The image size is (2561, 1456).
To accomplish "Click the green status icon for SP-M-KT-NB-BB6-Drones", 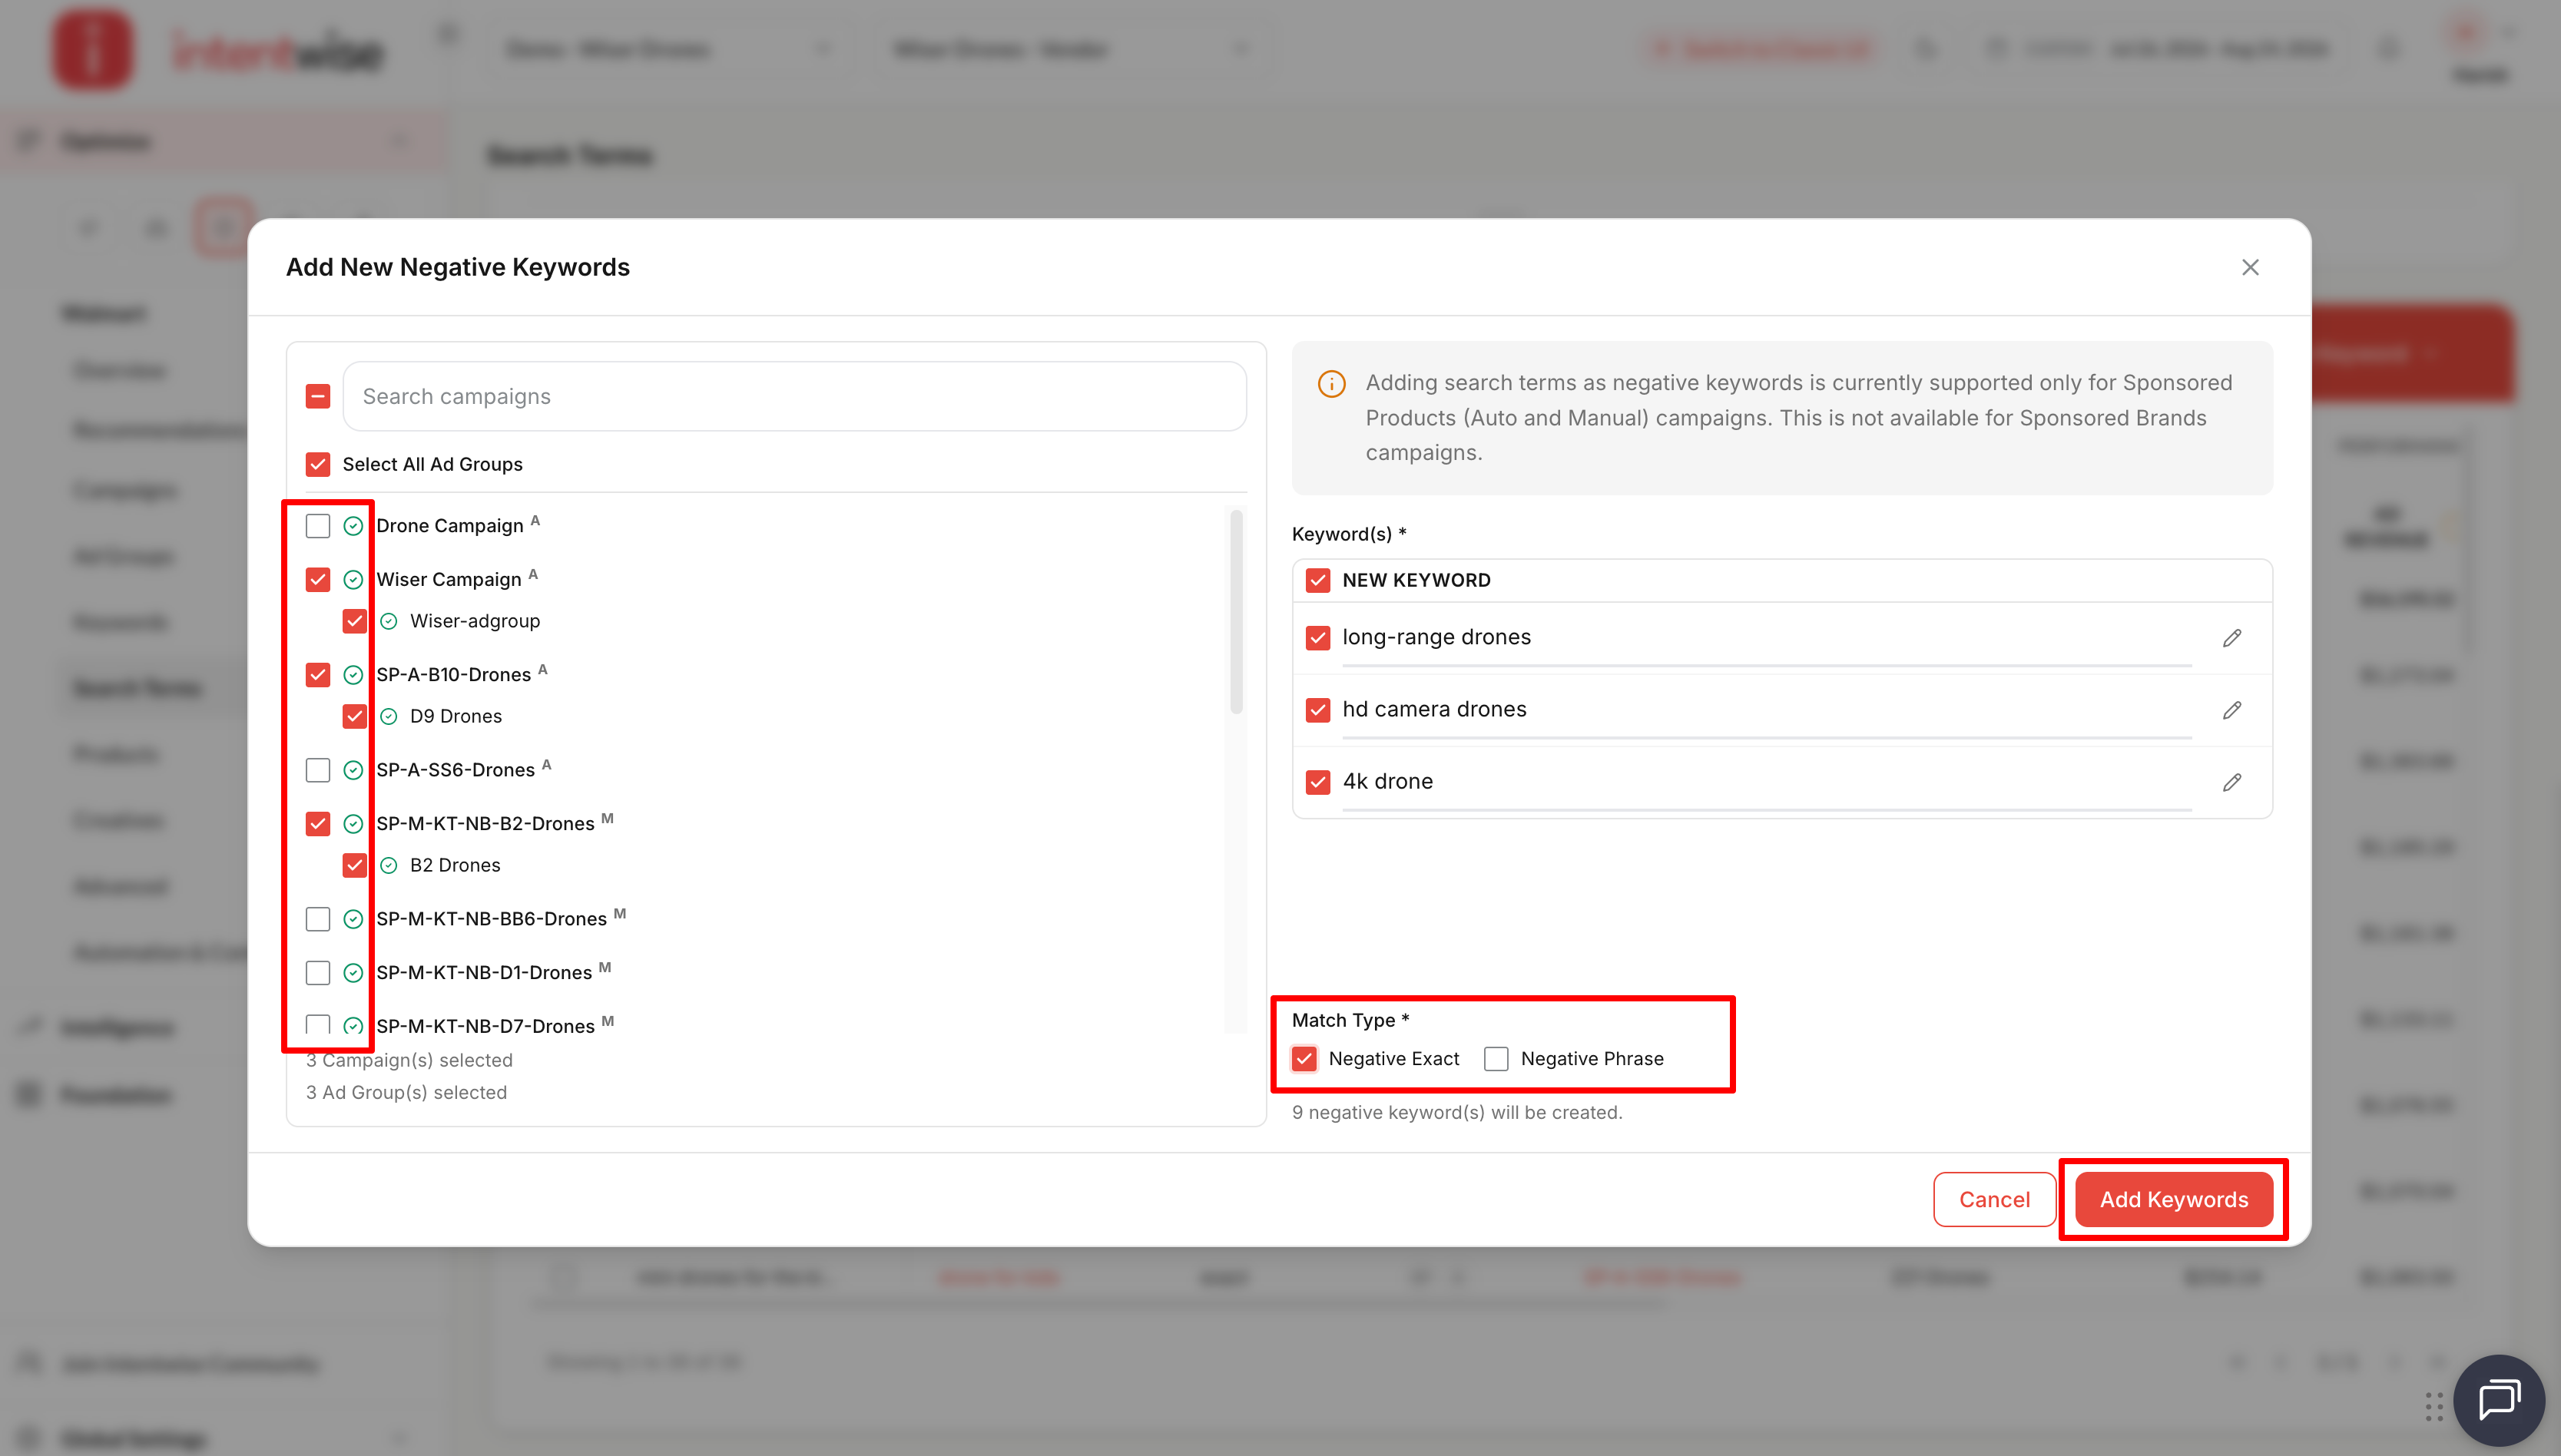I will (x=353, y=919).
